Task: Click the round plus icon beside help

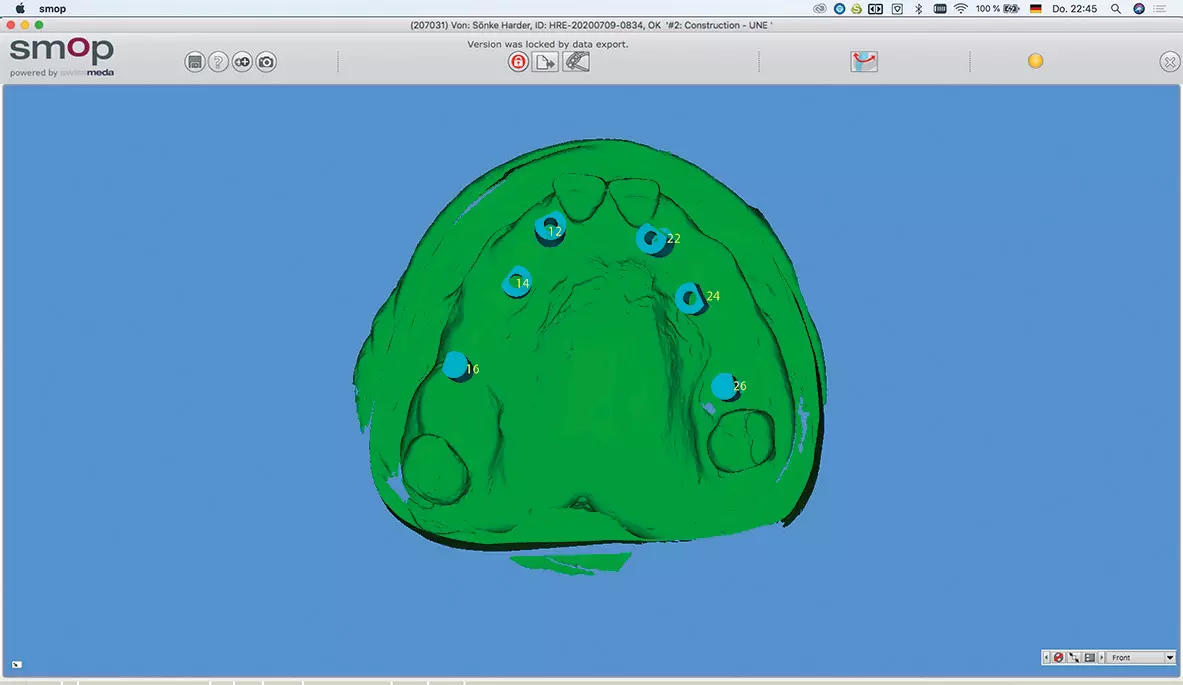Action: click(x=242, y=62)
